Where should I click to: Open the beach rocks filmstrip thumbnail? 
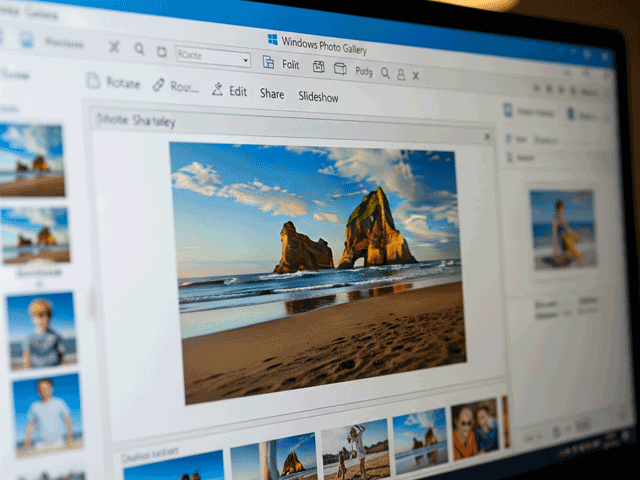point(420,440)
